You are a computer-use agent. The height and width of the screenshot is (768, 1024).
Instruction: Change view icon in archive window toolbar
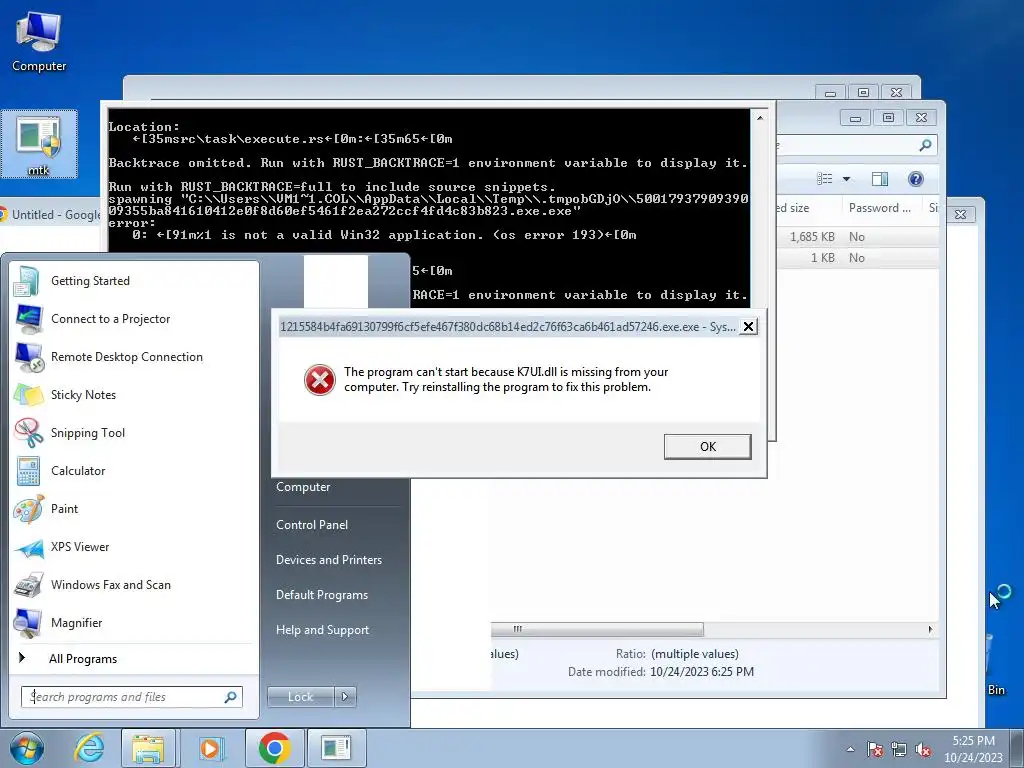(x=825, y=179)
